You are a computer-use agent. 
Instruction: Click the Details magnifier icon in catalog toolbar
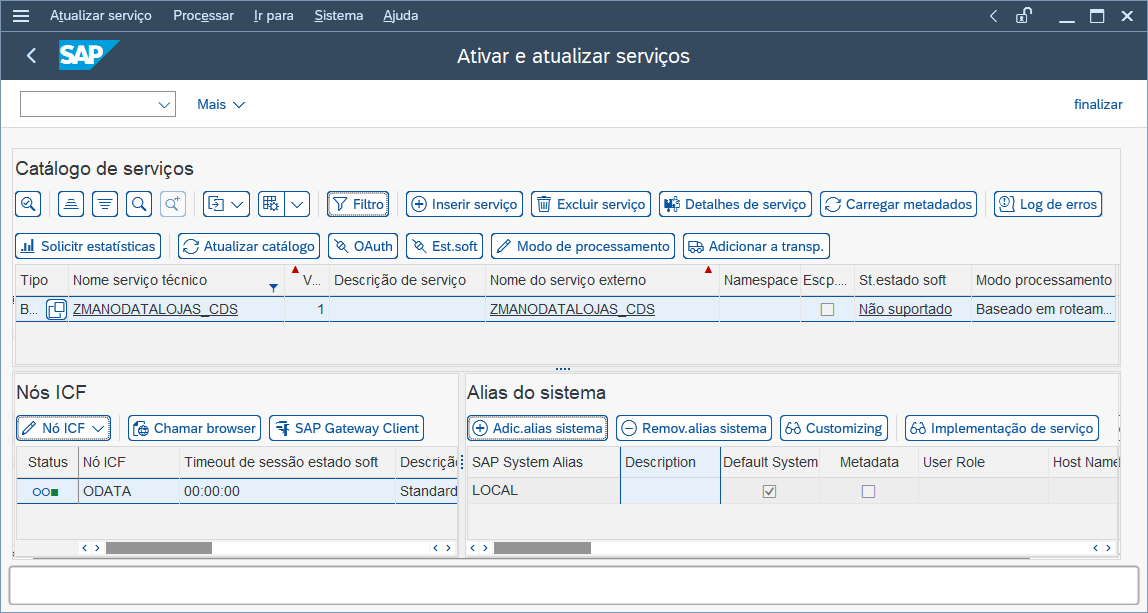coord(28,204)
